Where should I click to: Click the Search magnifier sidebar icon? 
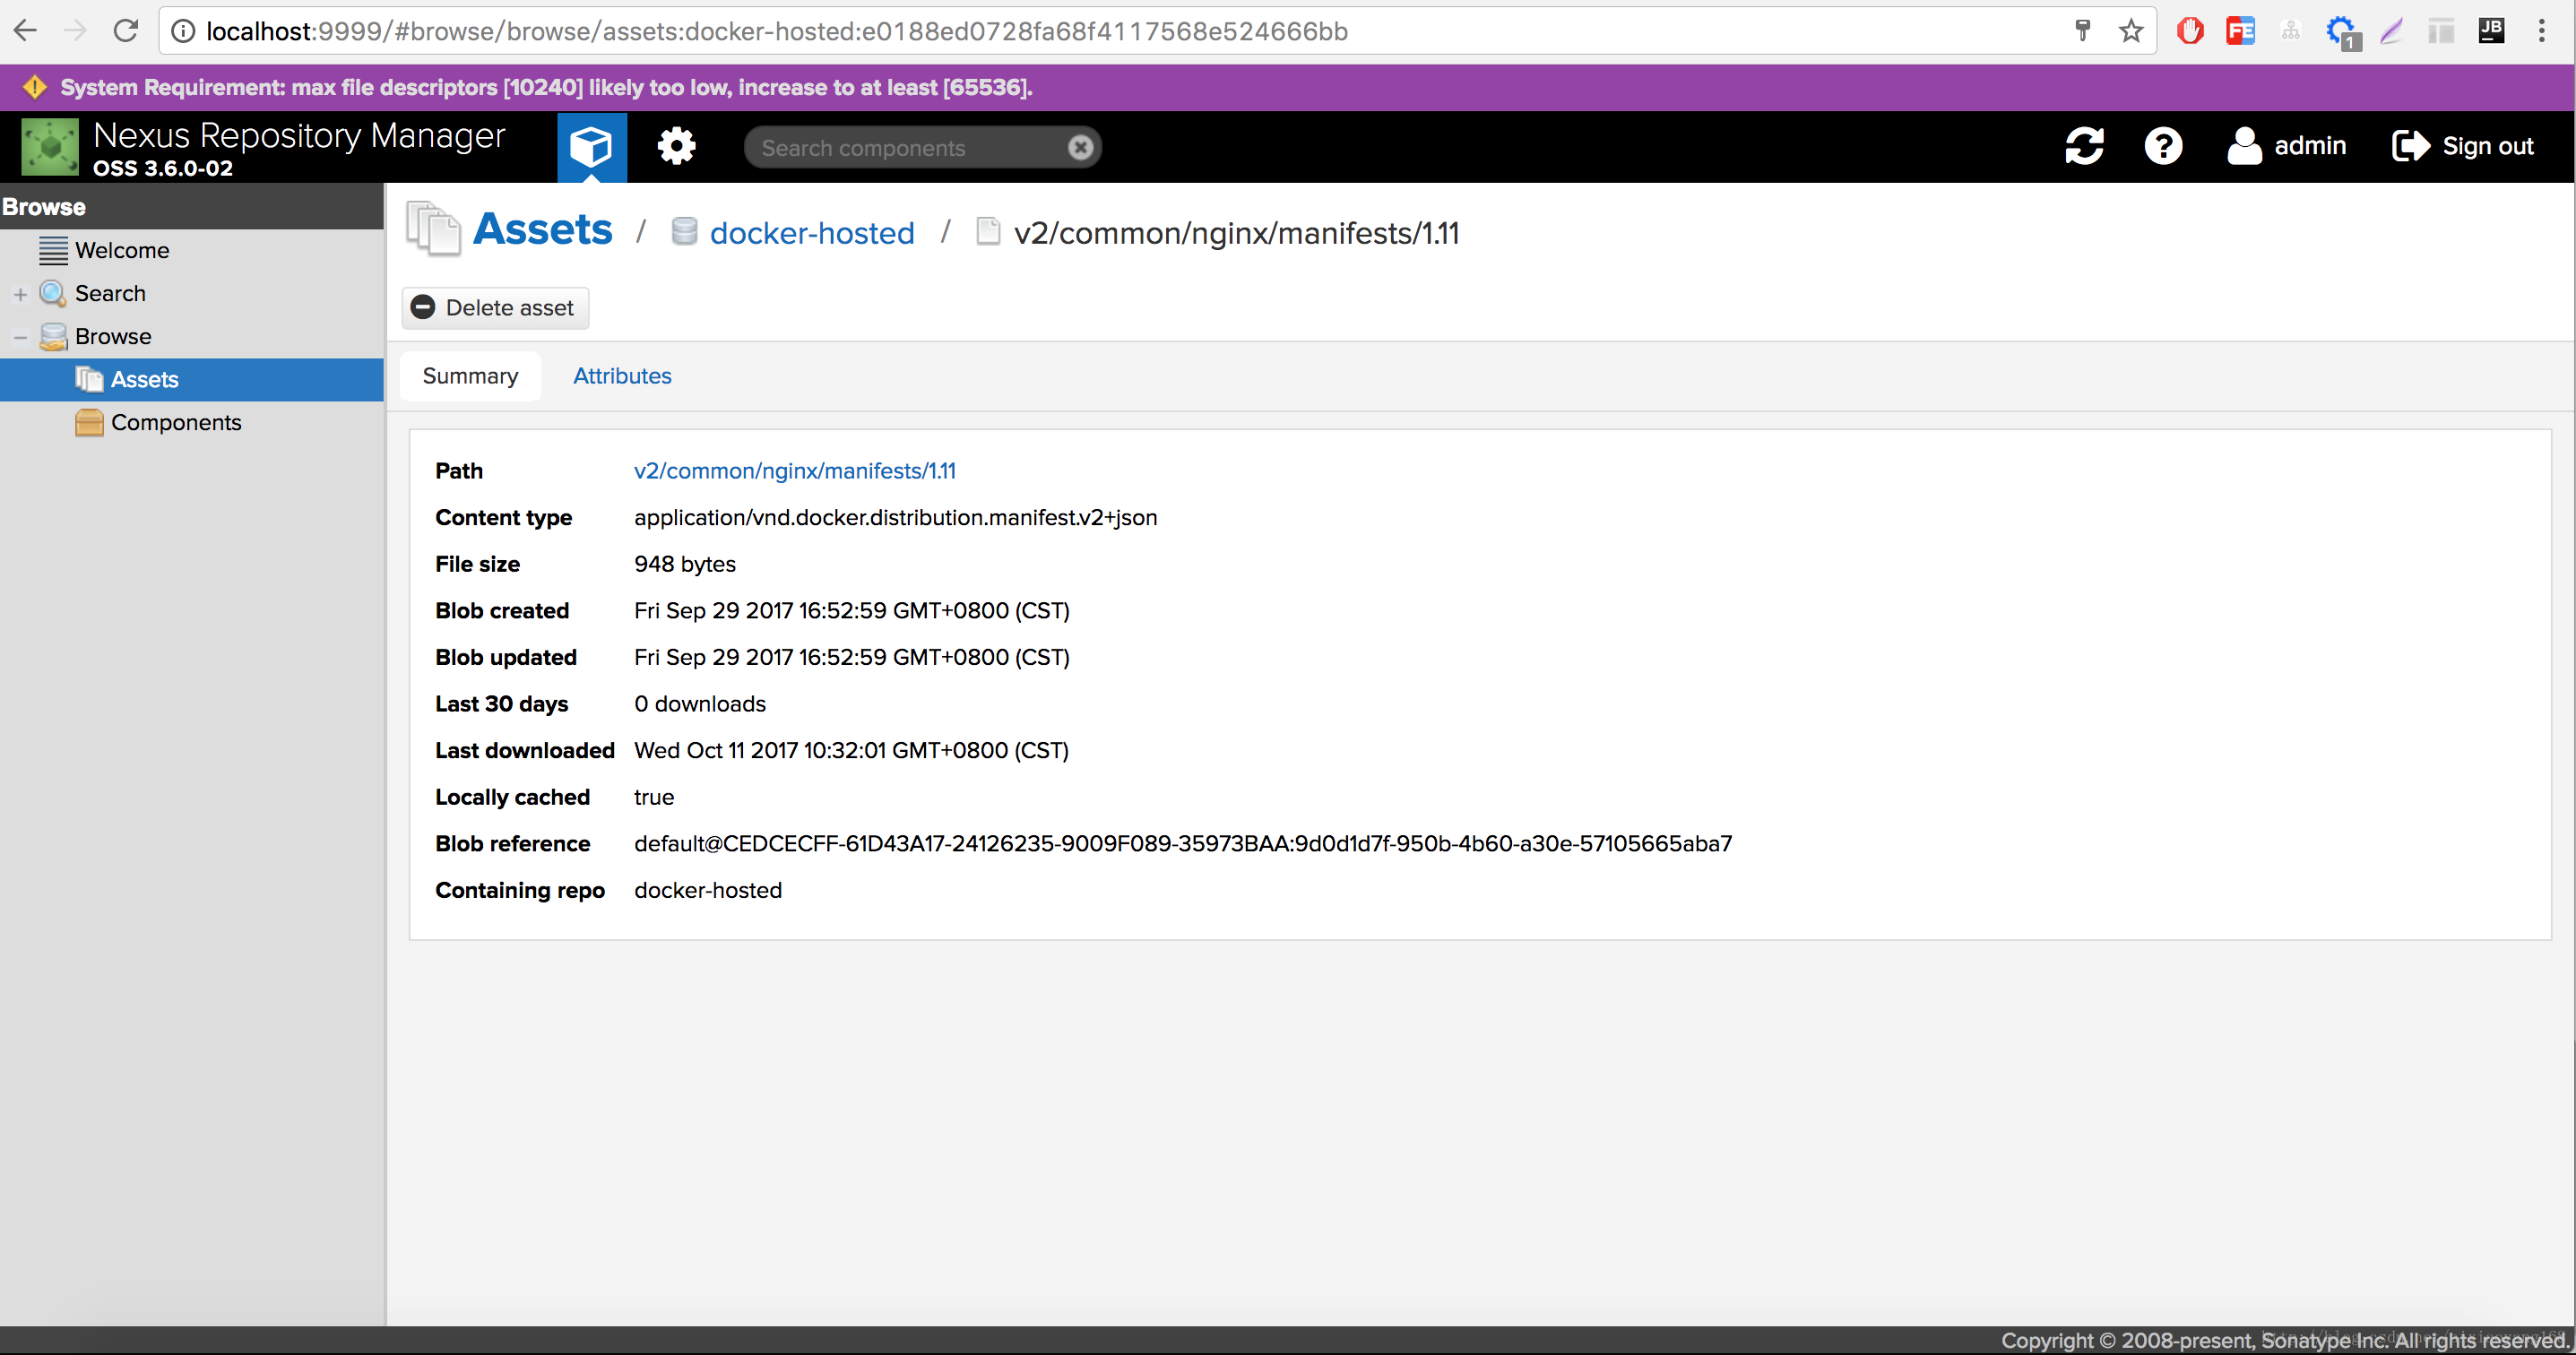coord(53,293)
